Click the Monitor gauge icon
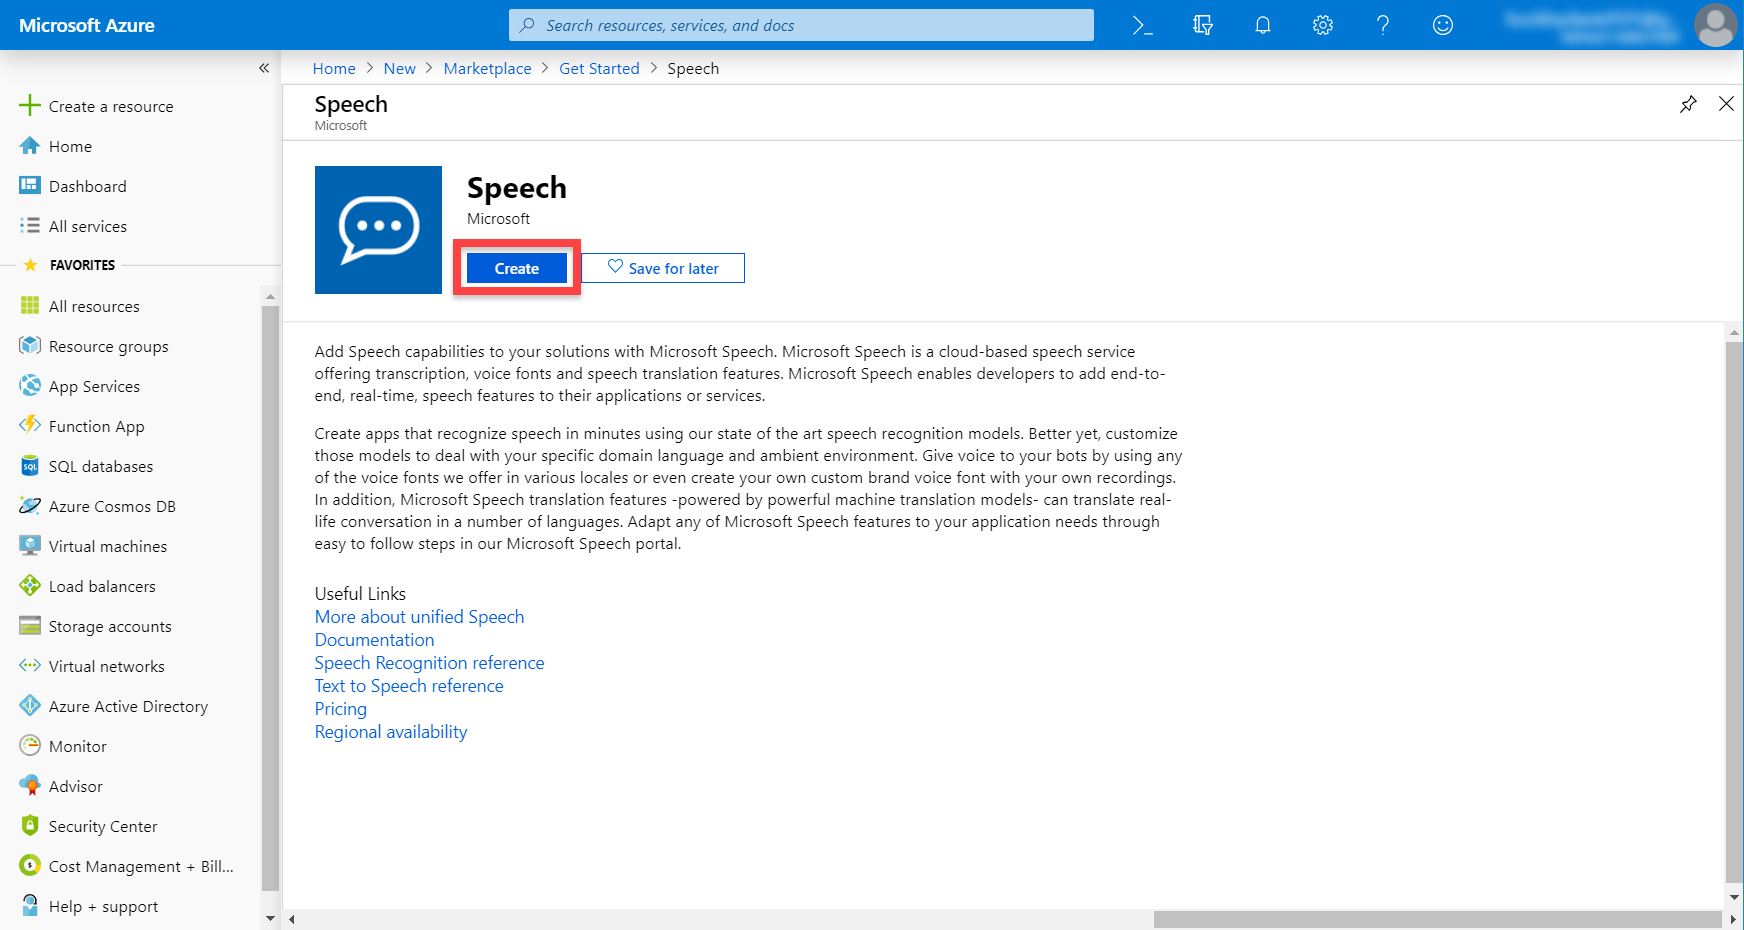Viewport: 1744px width, 930px height. tap(30, 745)
